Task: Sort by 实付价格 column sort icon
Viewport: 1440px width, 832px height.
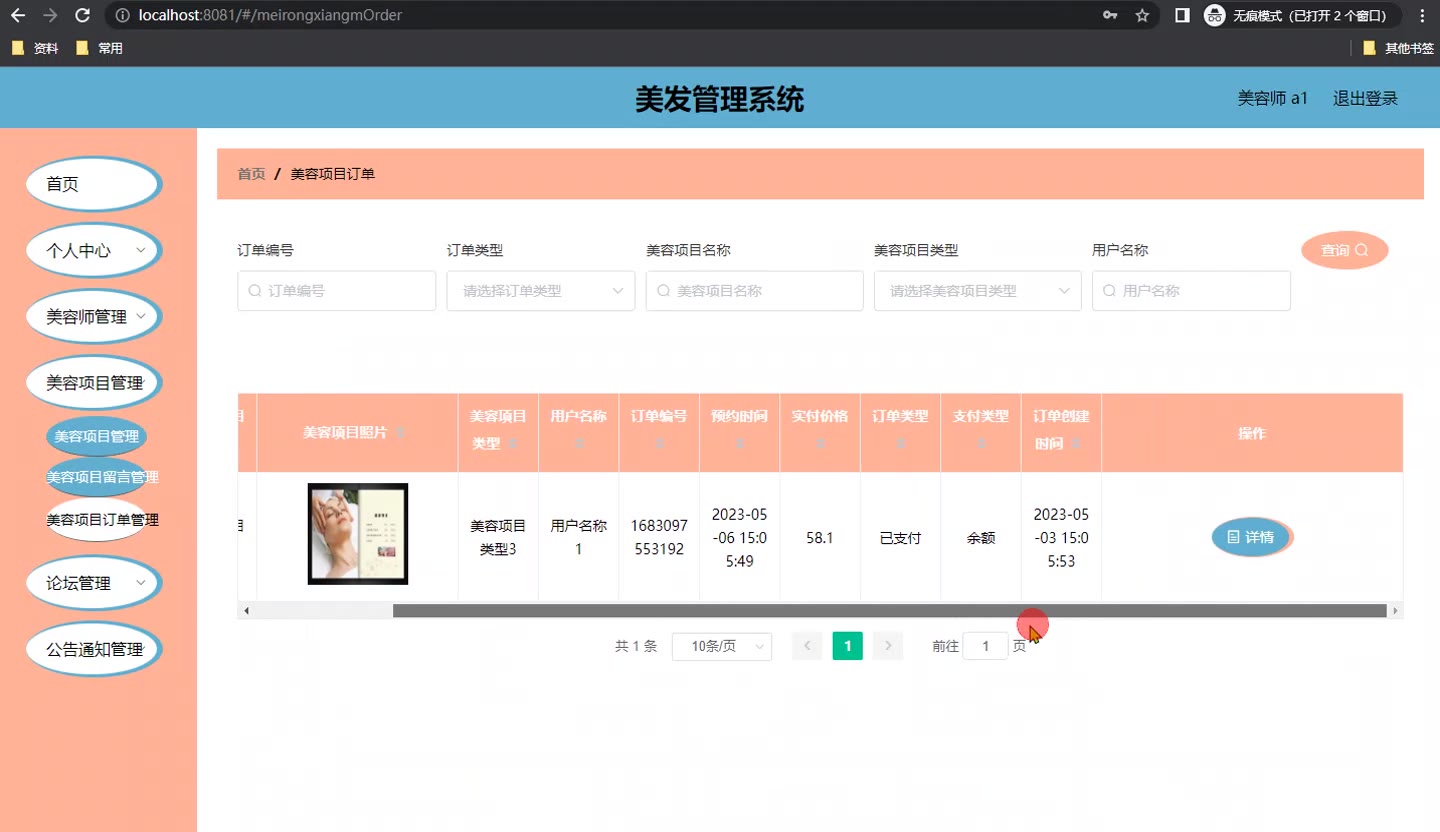Action: [x=820, y=442]
